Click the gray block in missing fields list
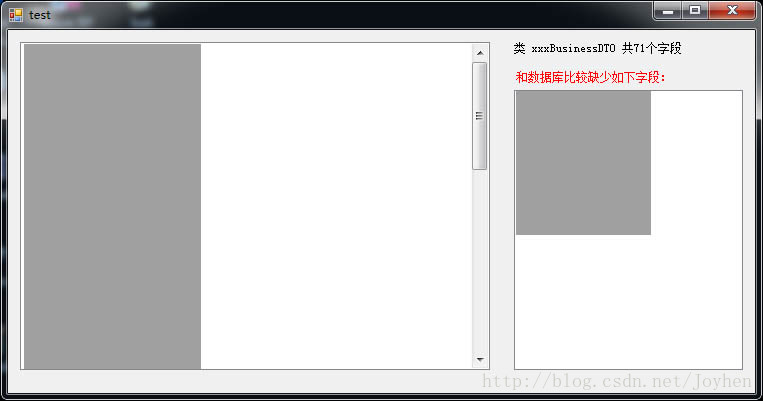 click(x=583, y=163)
